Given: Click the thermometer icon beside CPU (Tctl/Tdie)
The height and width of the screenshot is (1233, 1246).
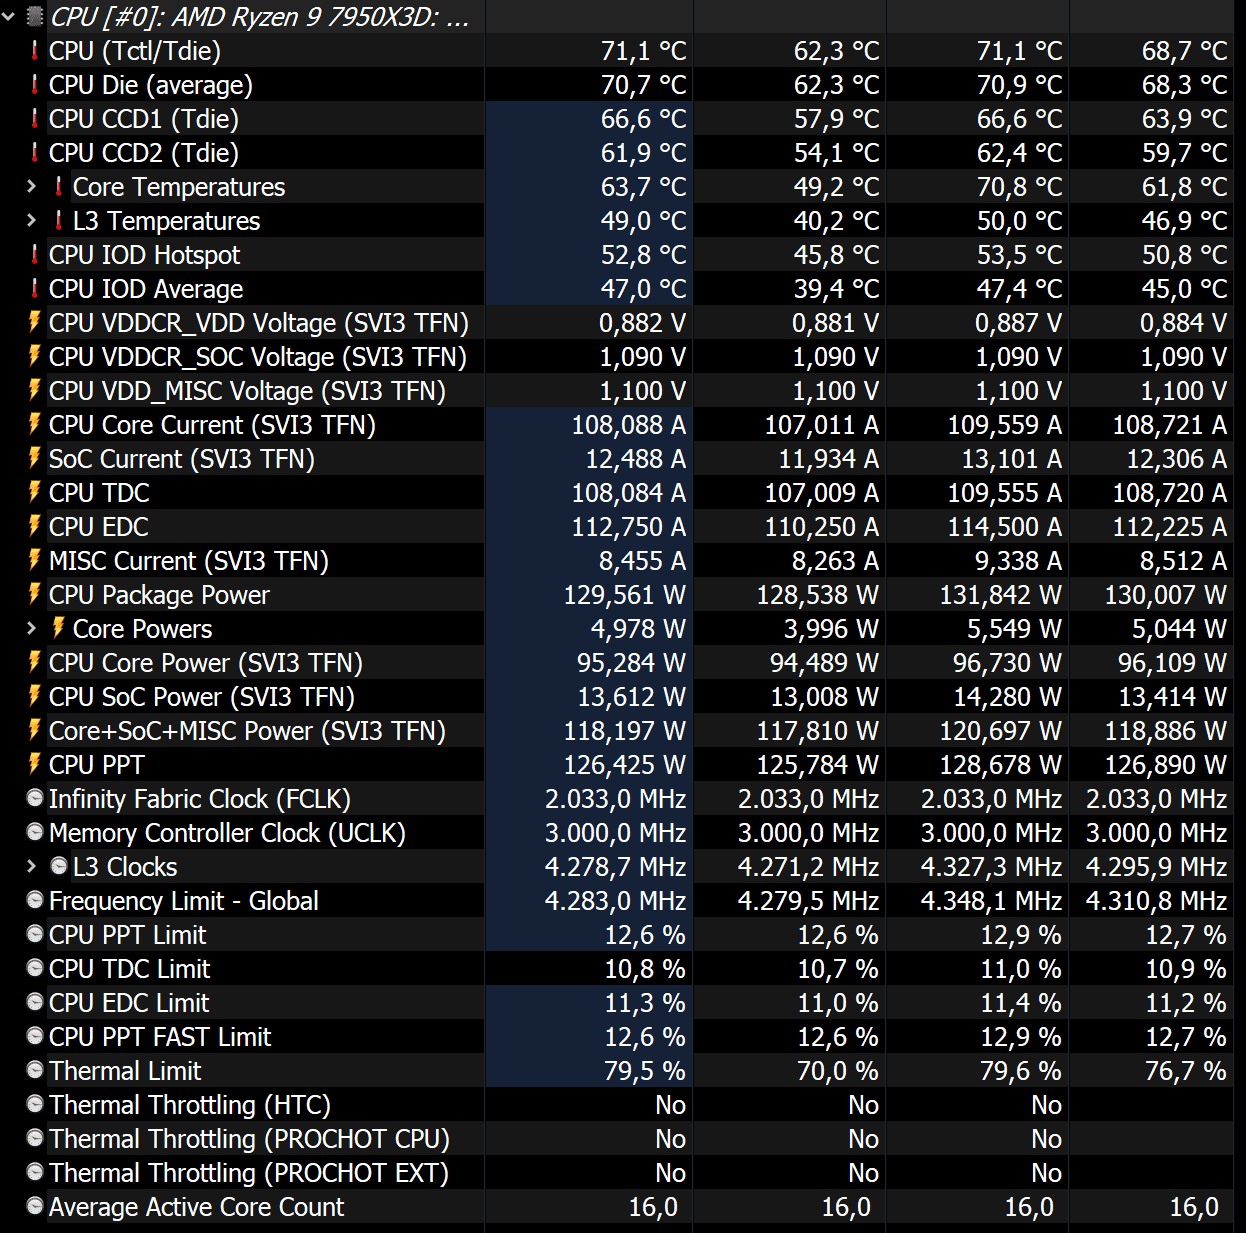Looking at the screenshot, I should coord(35,50).
